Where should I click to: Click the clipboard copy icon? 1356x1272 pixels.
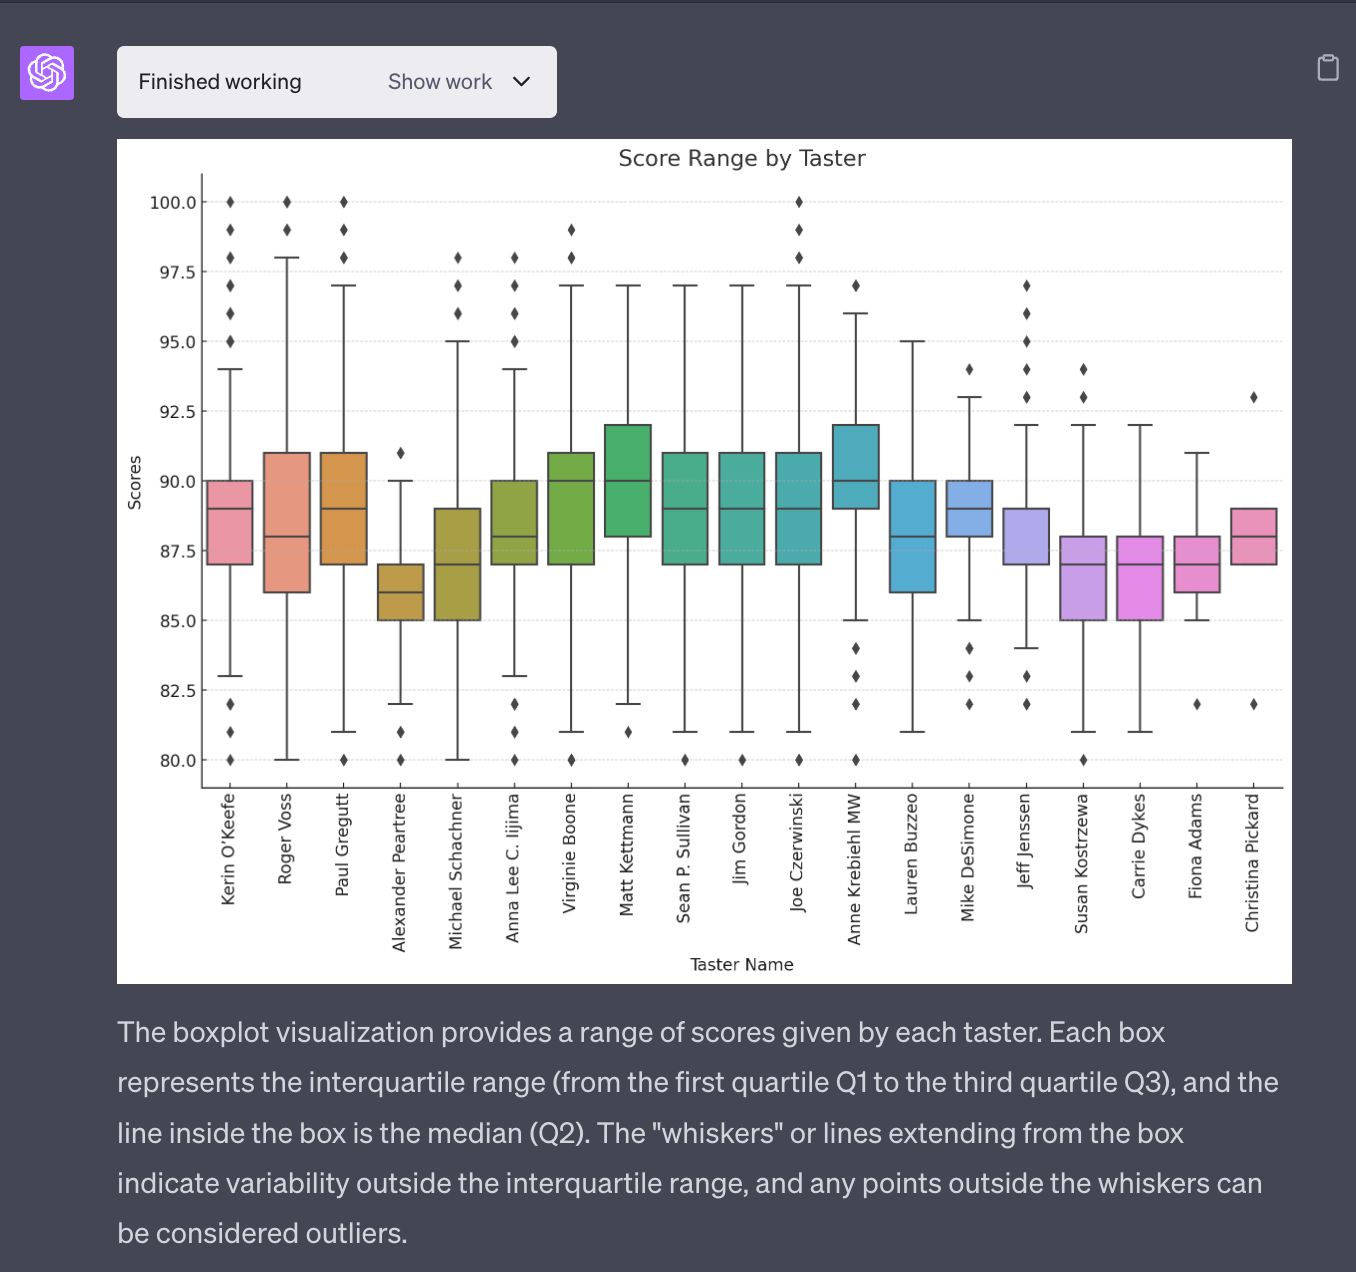click(1328, 68)
